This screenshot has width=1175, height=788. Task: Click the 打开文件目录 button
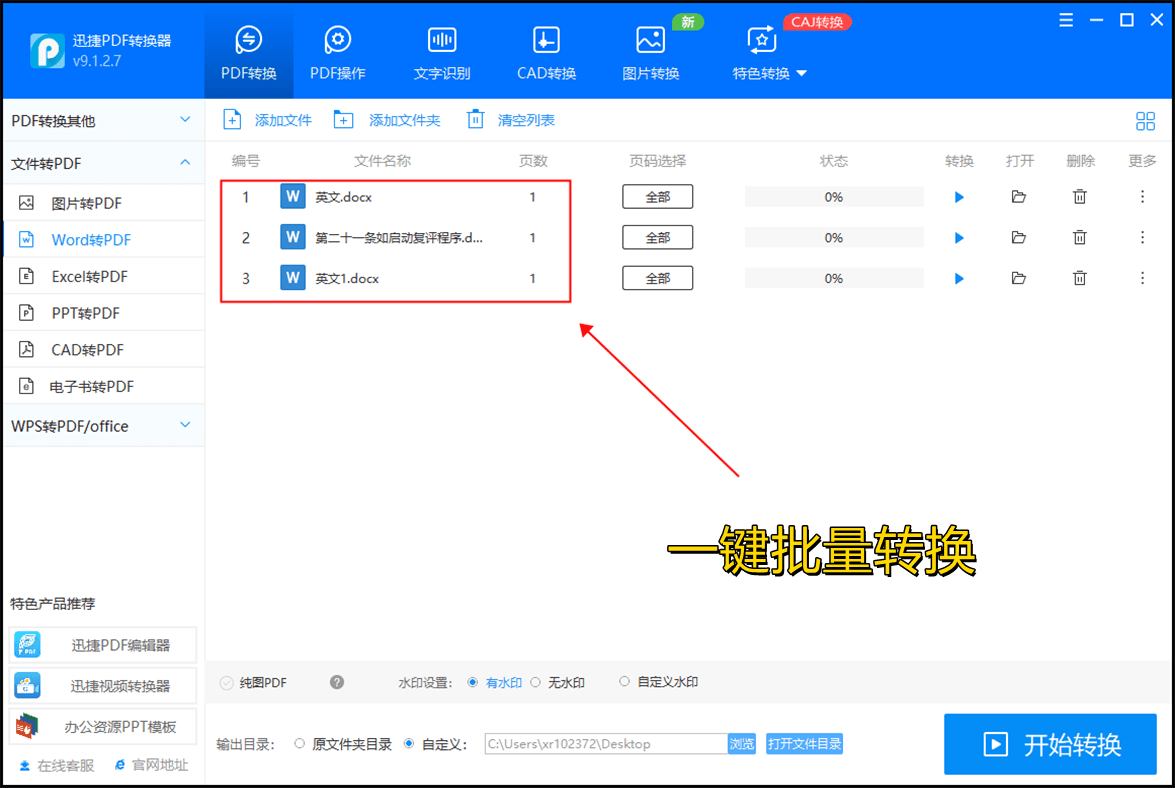pos(804,744)
